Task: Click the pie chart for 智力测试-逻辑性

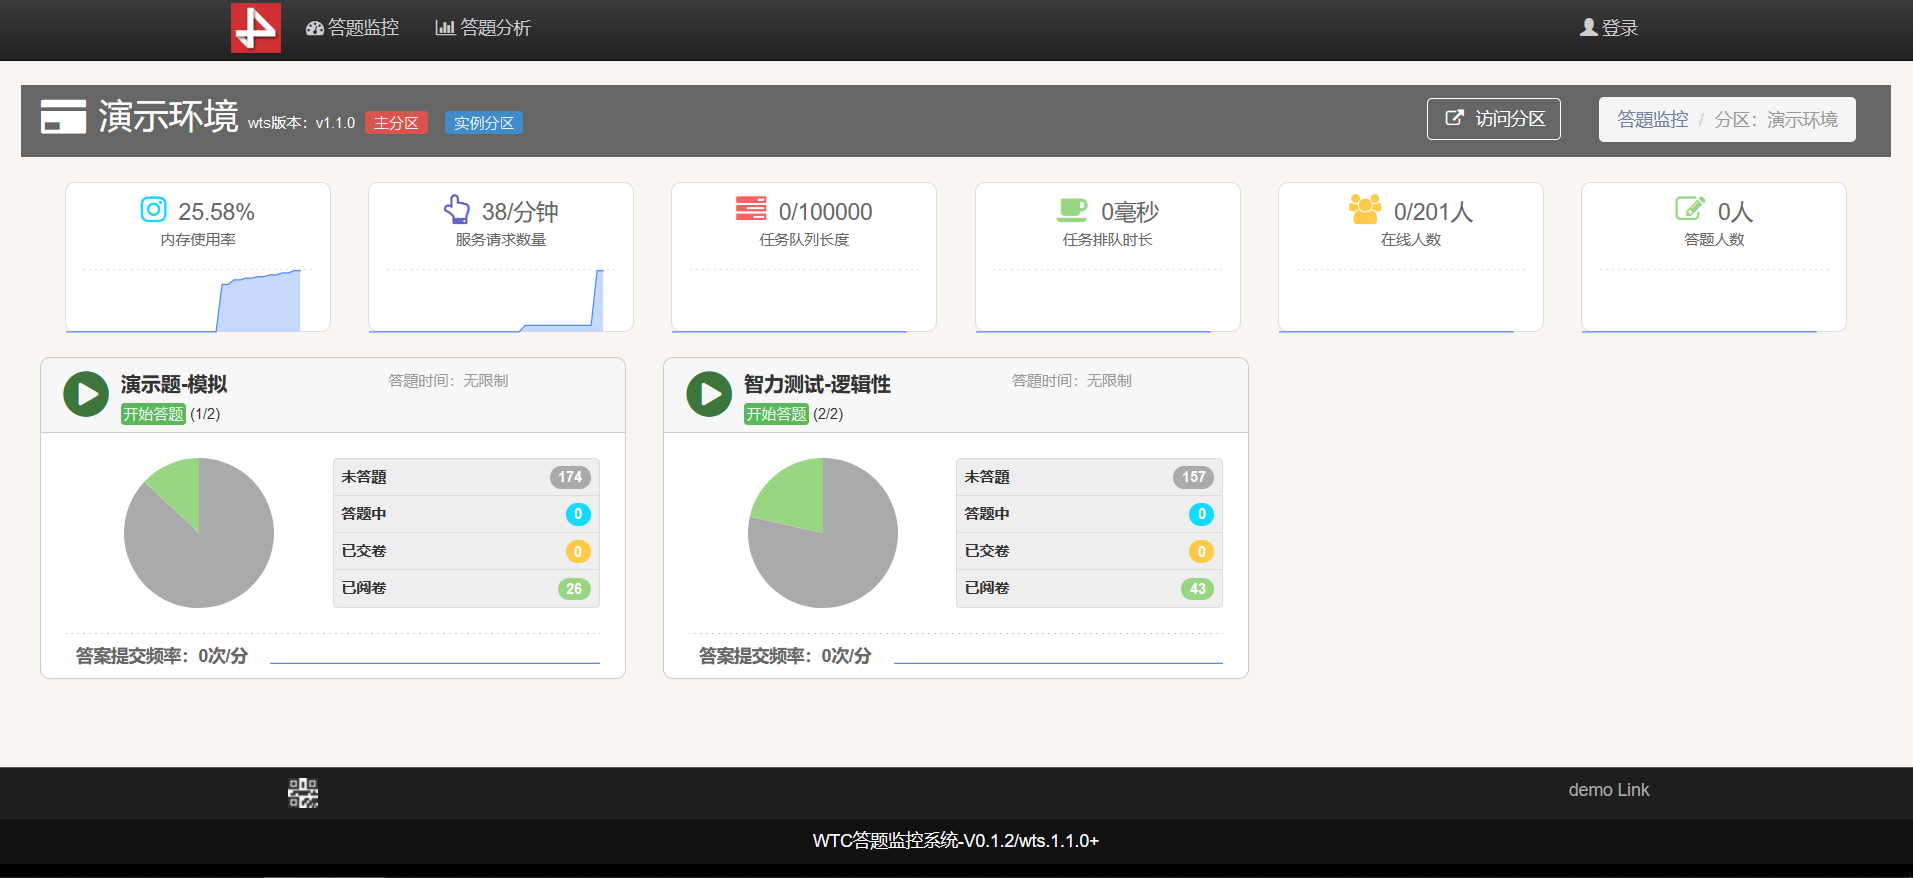Action: pos(822,533)
